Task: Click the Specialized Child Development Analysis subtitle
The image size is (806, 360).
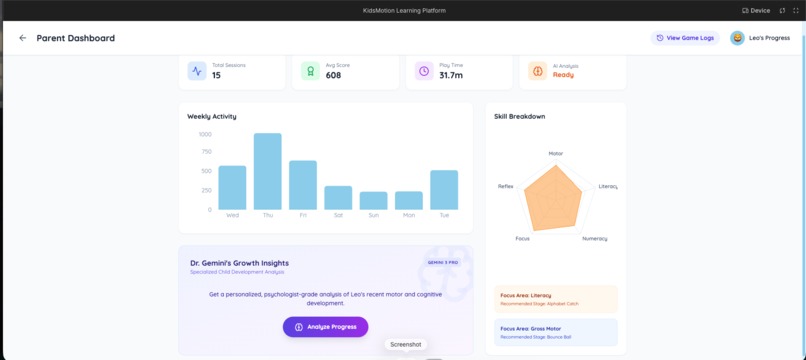Action: 237,272
